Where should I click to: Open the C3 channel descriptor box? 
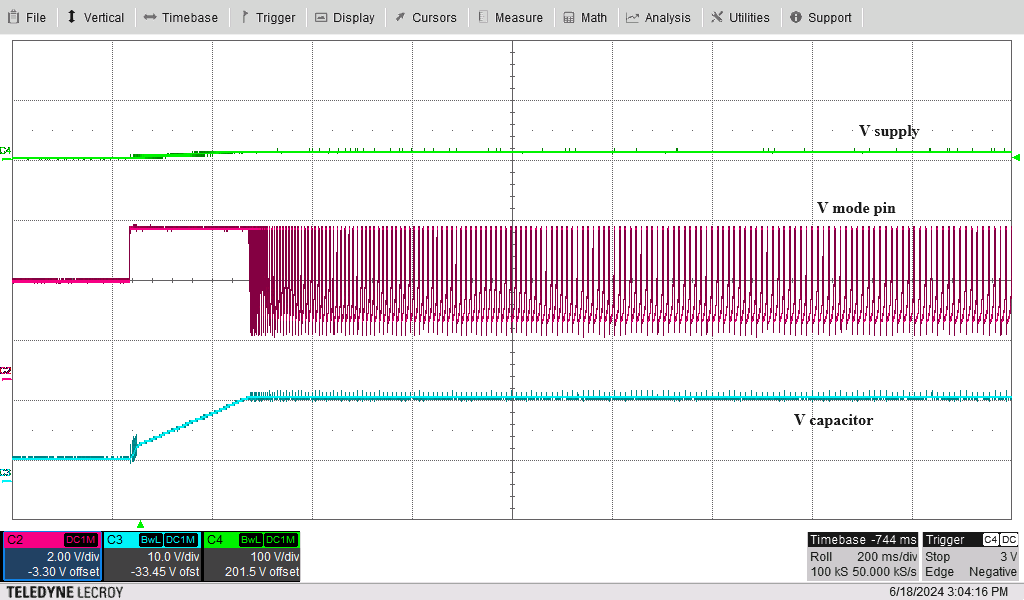pos(151,556)
